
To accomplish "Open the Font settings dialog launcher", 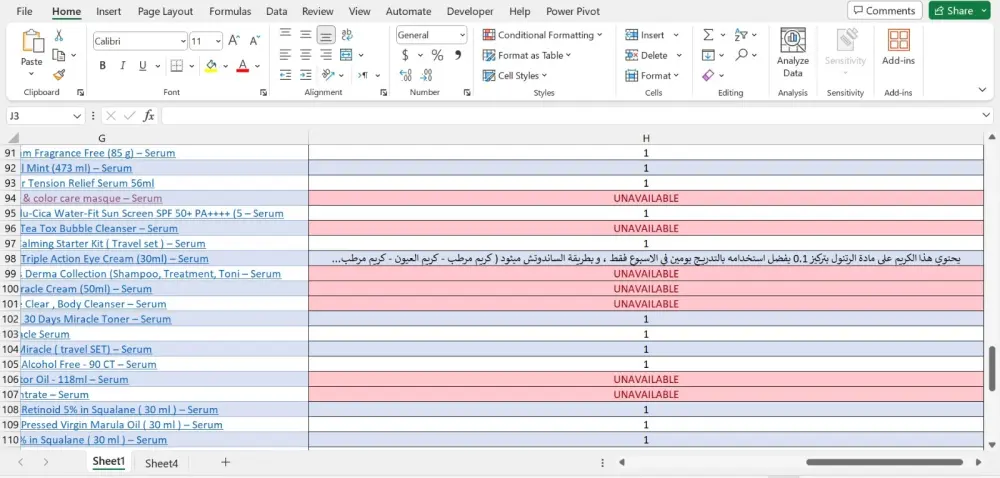I will pyautogui.click(x=263, y=92).
